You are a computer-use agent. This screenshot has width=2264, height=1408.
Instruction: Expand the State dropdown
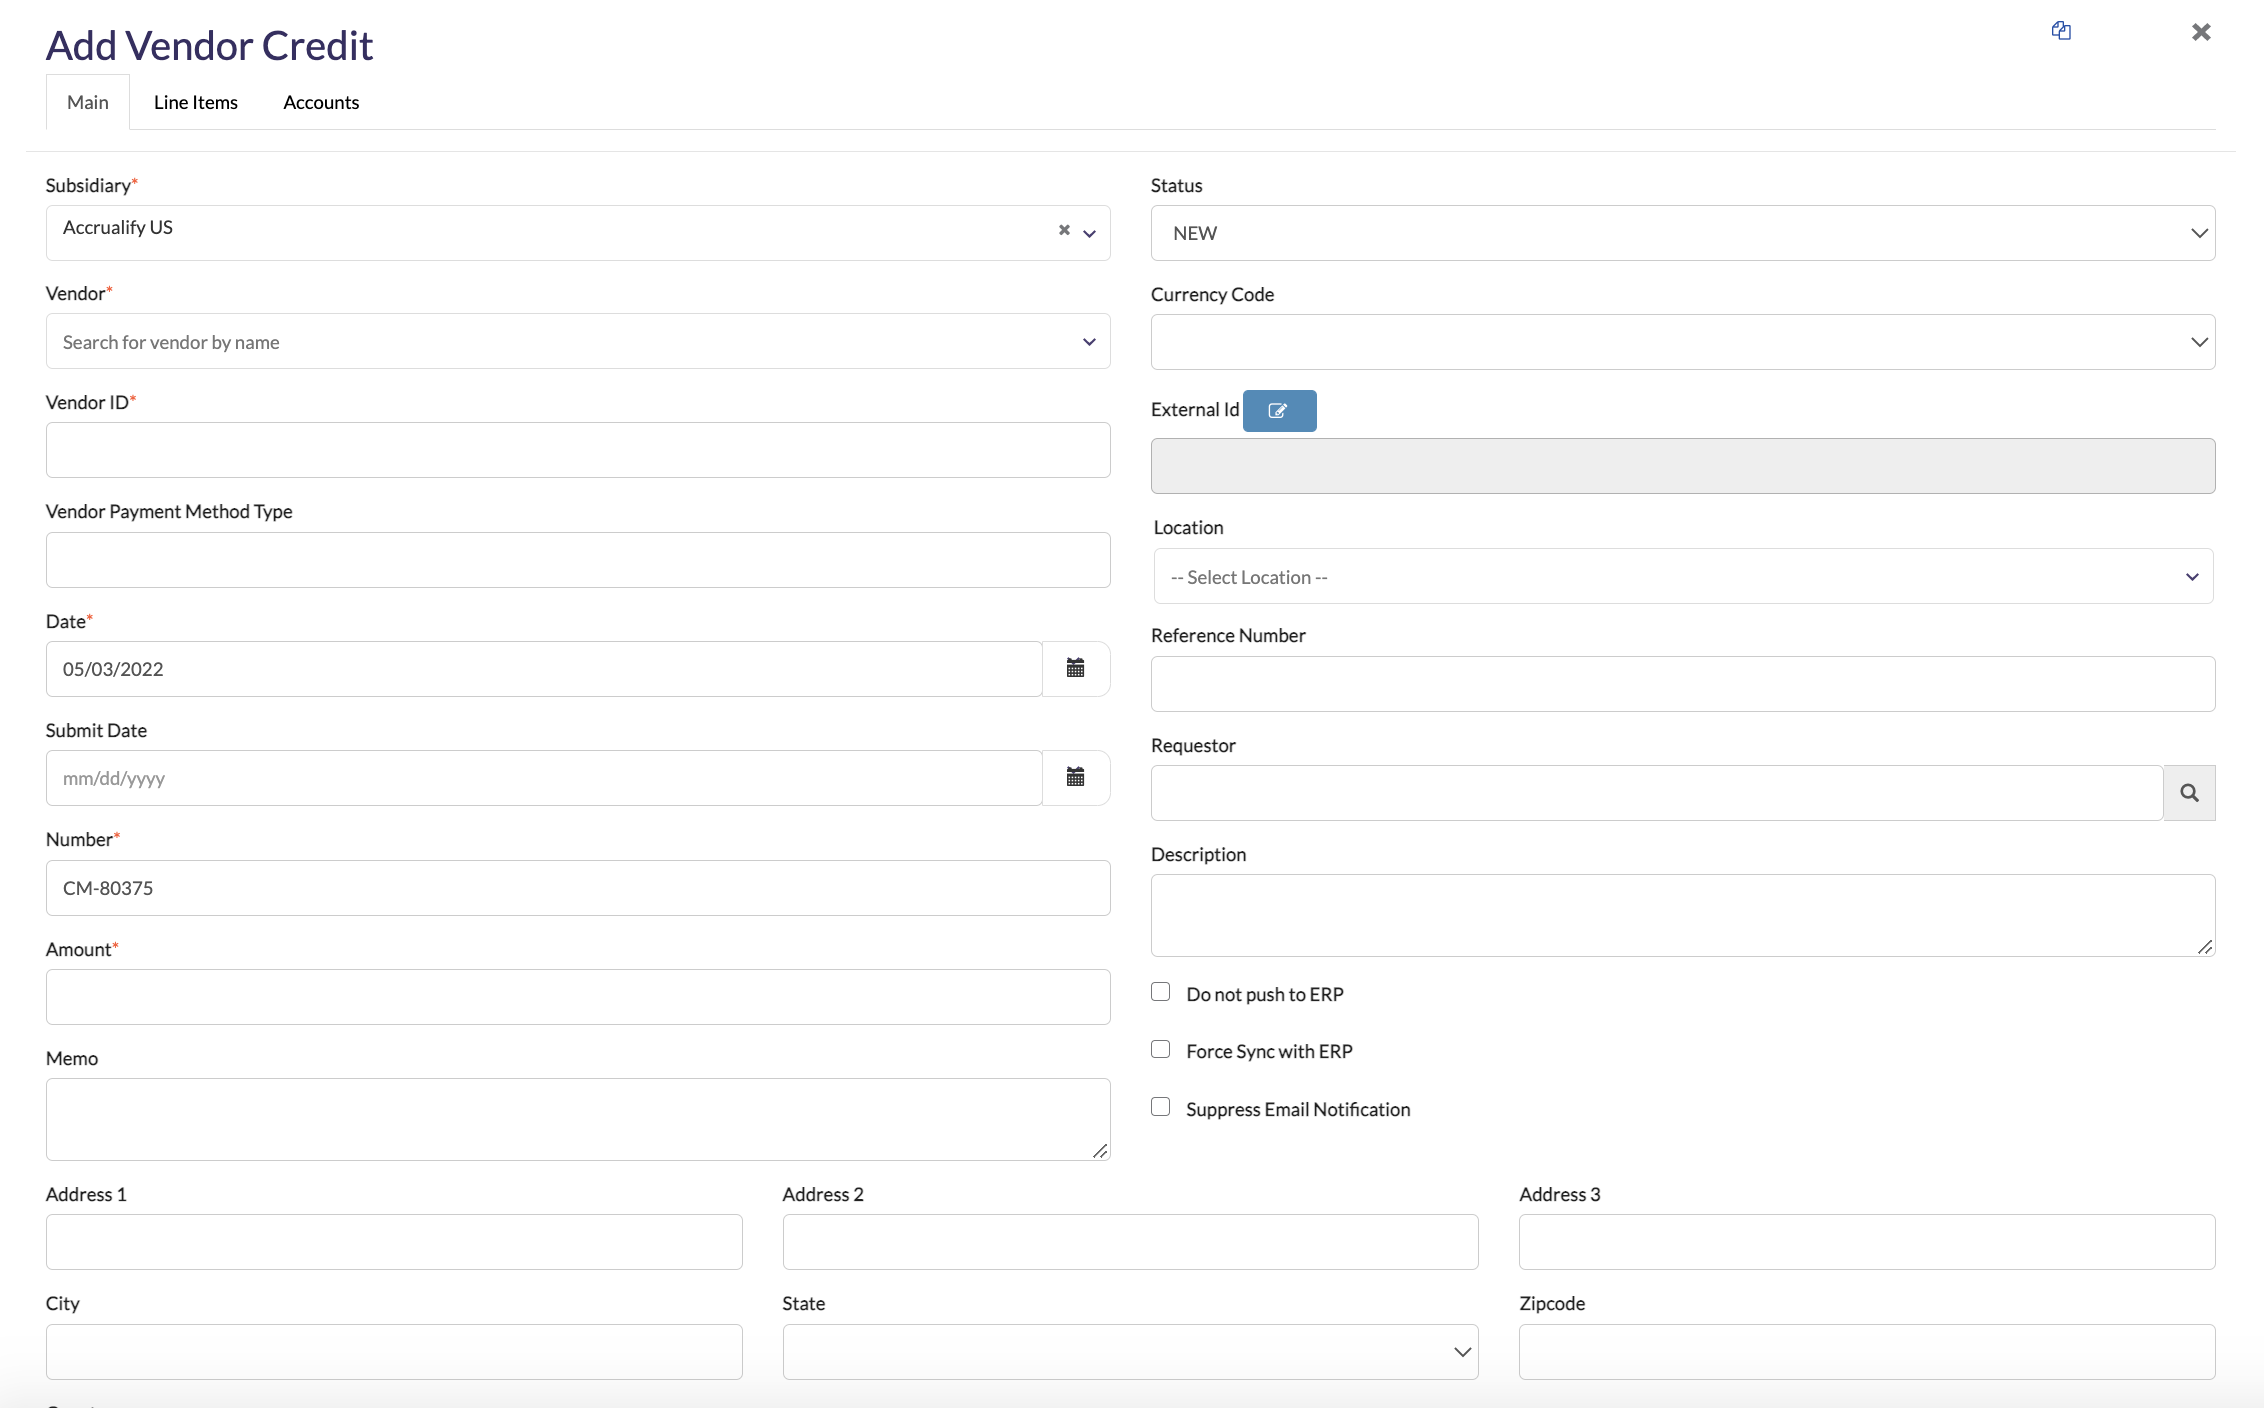tap(1130, 1352)
